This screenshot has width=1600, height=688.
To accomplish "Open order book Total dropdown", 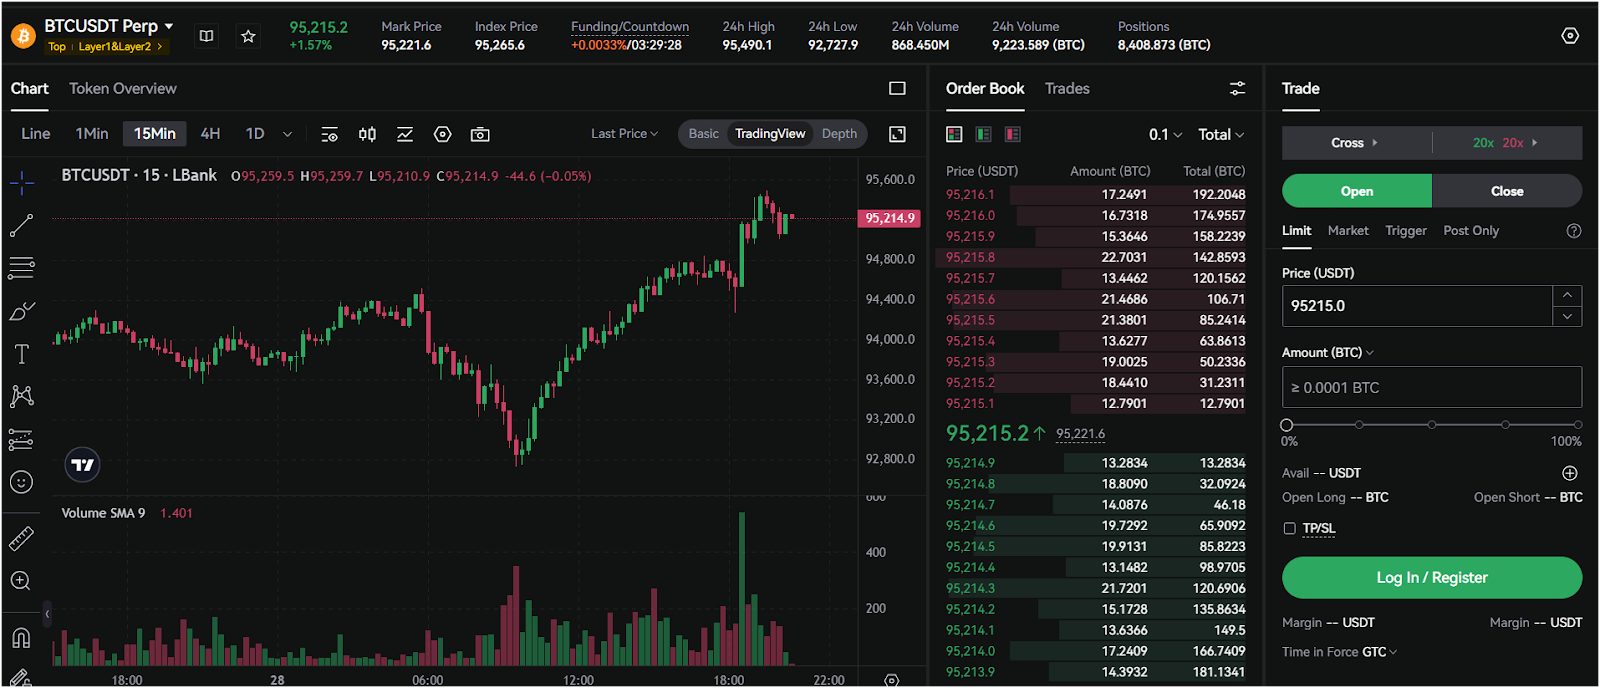I will (x=1221, y=134).
